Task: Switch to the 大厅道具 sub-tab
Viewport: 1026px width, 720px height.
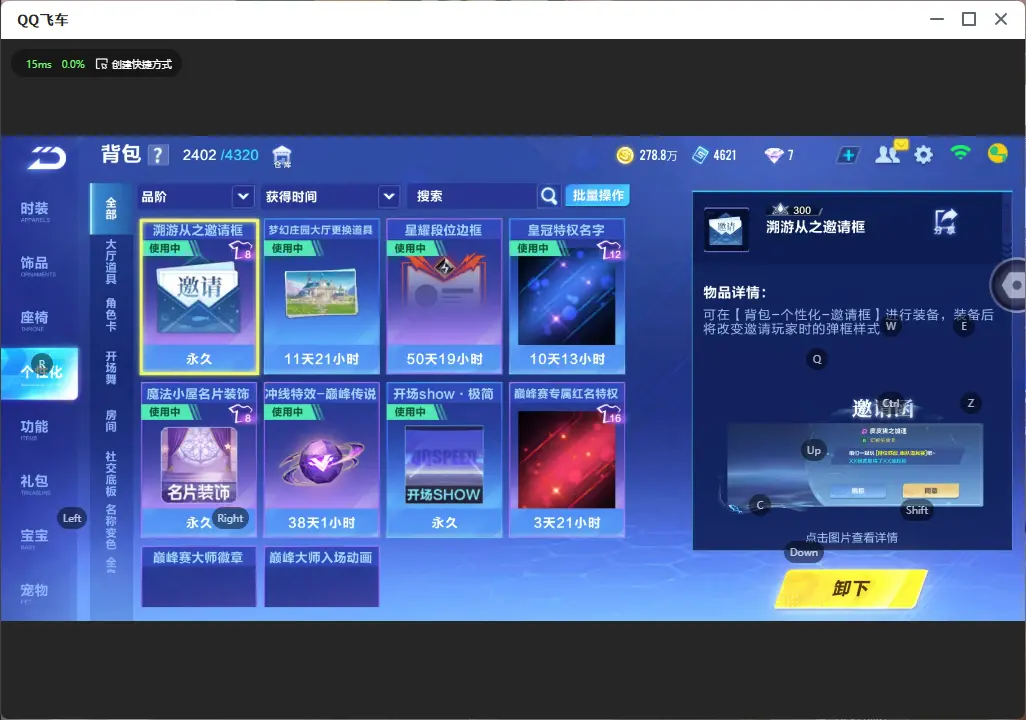Action: click(x=111, y=261)
